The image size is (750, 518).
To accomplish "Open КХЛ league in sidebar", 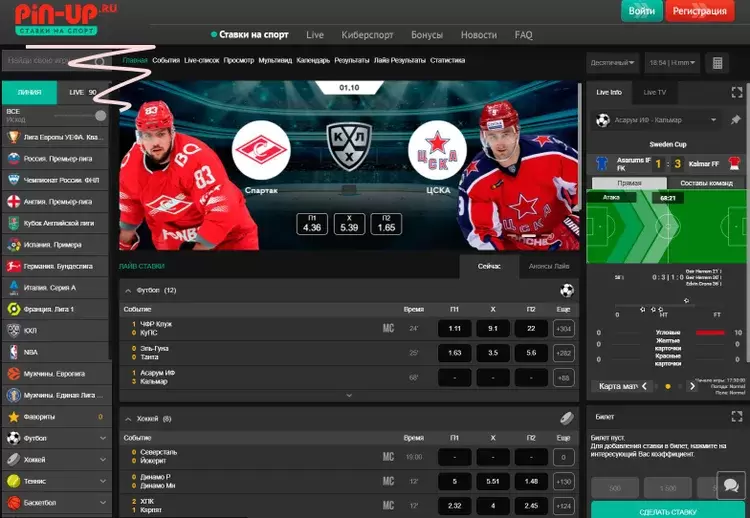I will coord(55,331).
